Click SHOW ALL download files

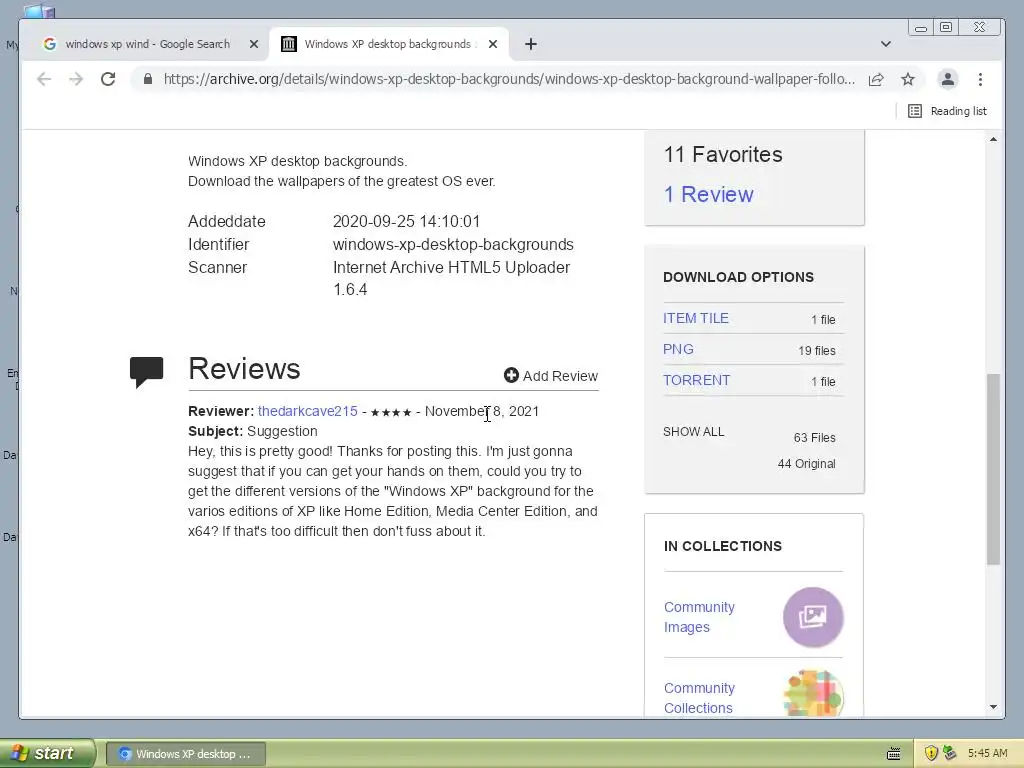[694, 432]
